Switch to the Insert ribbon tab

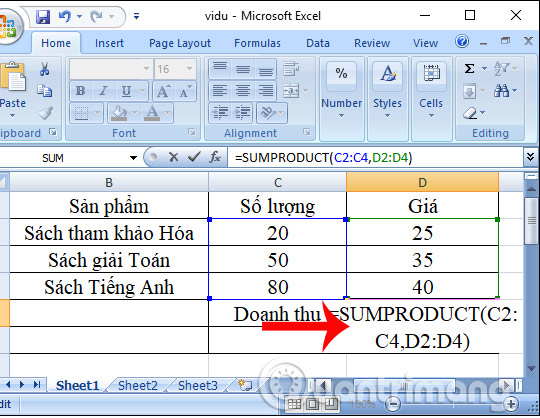[x=109, y=43]
